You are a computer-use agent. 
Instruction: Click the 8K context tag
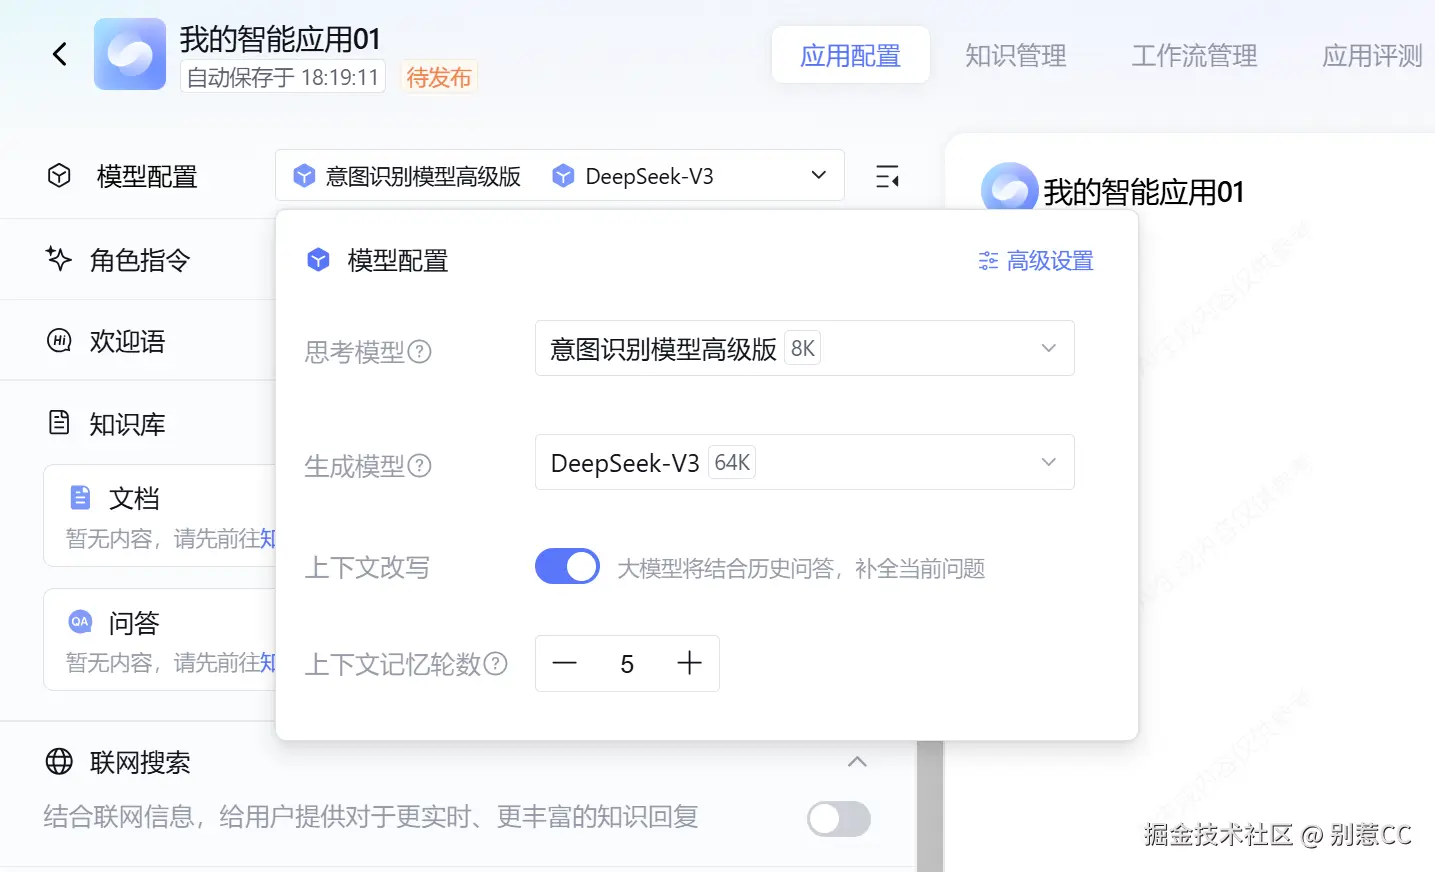tap(802, 348)
